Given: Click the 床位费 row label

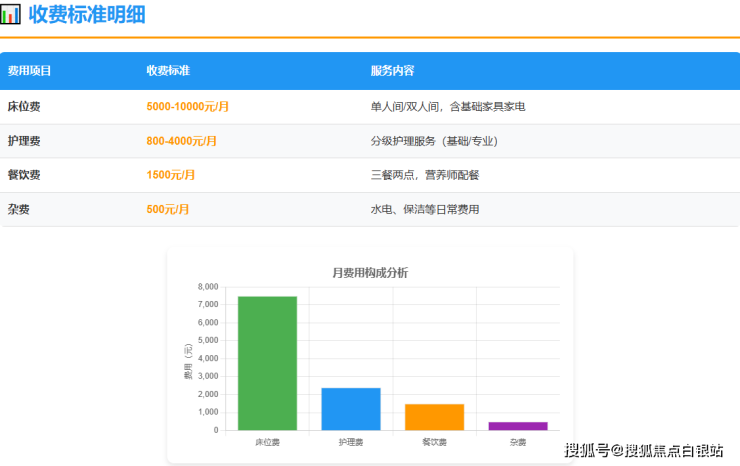Looking at the screenshot, I should click(x=24, y=106).
